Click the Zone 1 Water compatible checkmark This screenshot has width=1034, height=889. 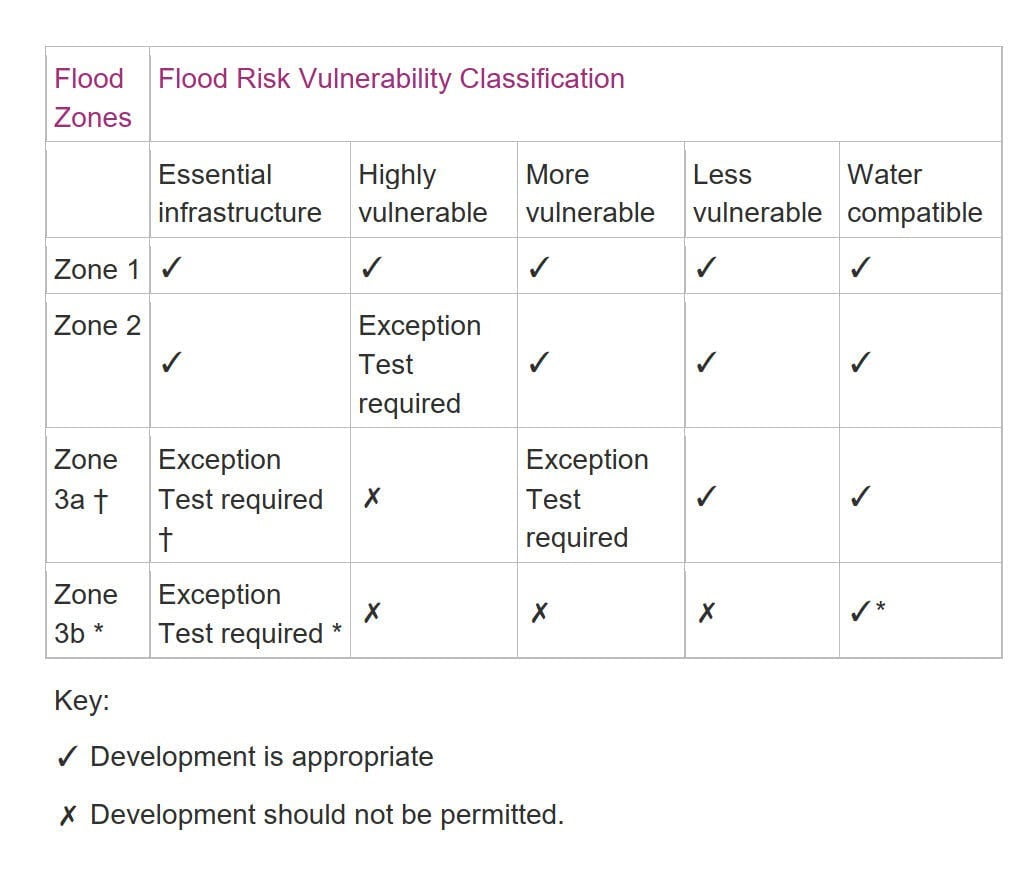click(859, 268)
